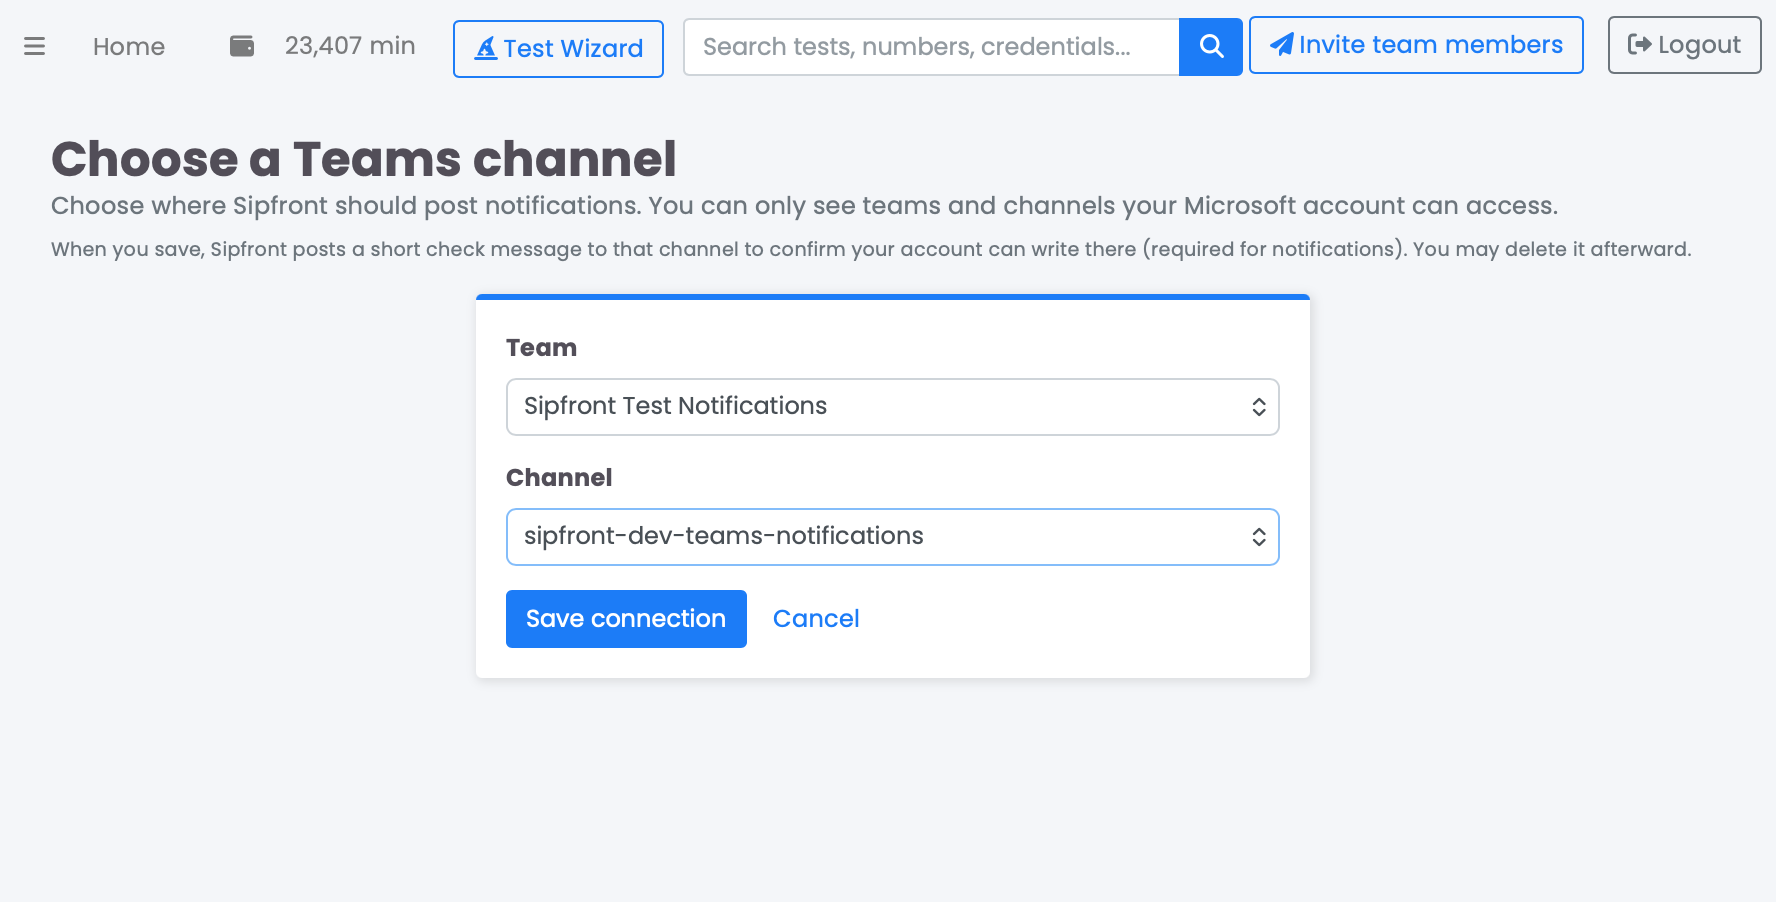Click the flask icon in Test Wizard button
Image resolution: width=1776 pixels, height=902 pixels.
[484, 47]
